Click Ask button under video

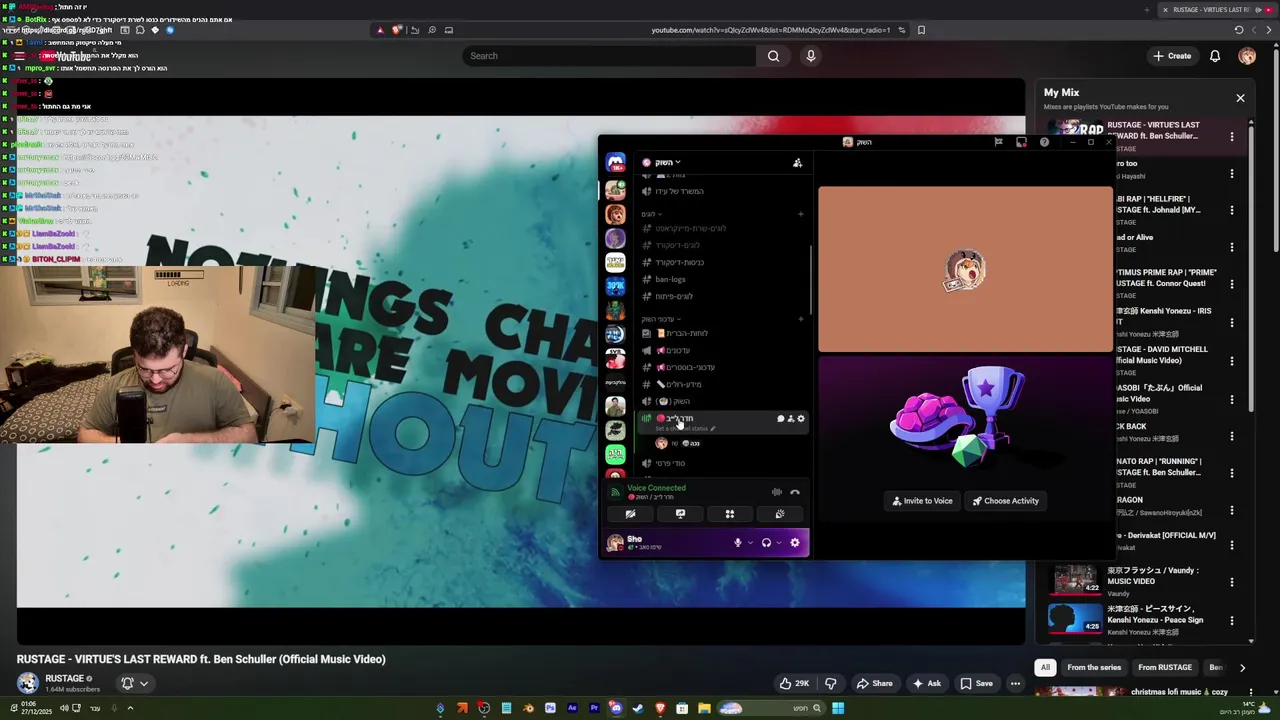click(x=926, y=683)
